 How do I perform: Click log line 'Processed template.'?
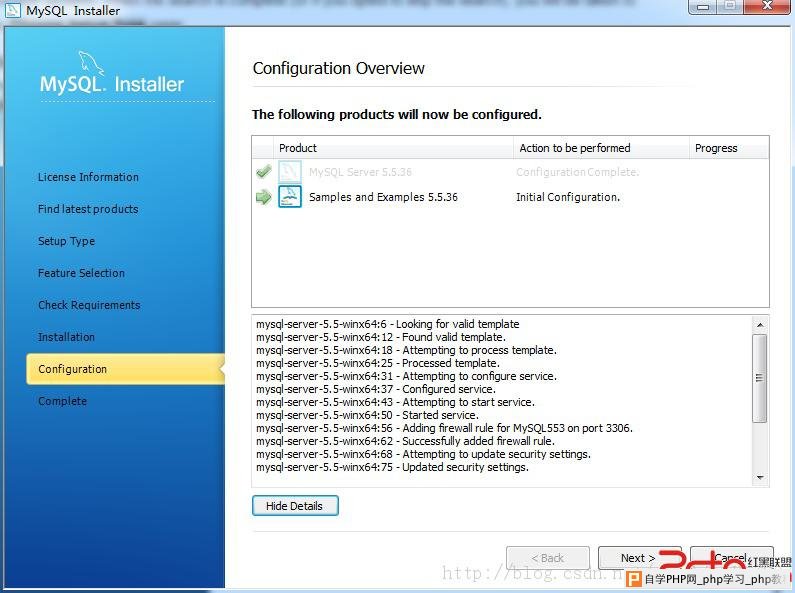click(x=378, y=363)
